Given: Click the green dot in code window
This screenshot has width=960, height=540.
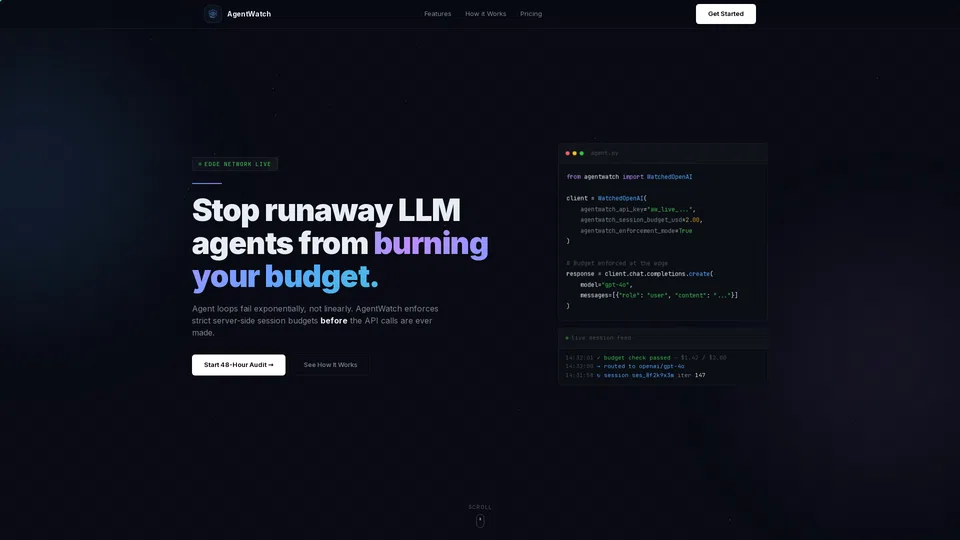Looking at the screenshot, I should pyautogui.click(x=582, y=153).
